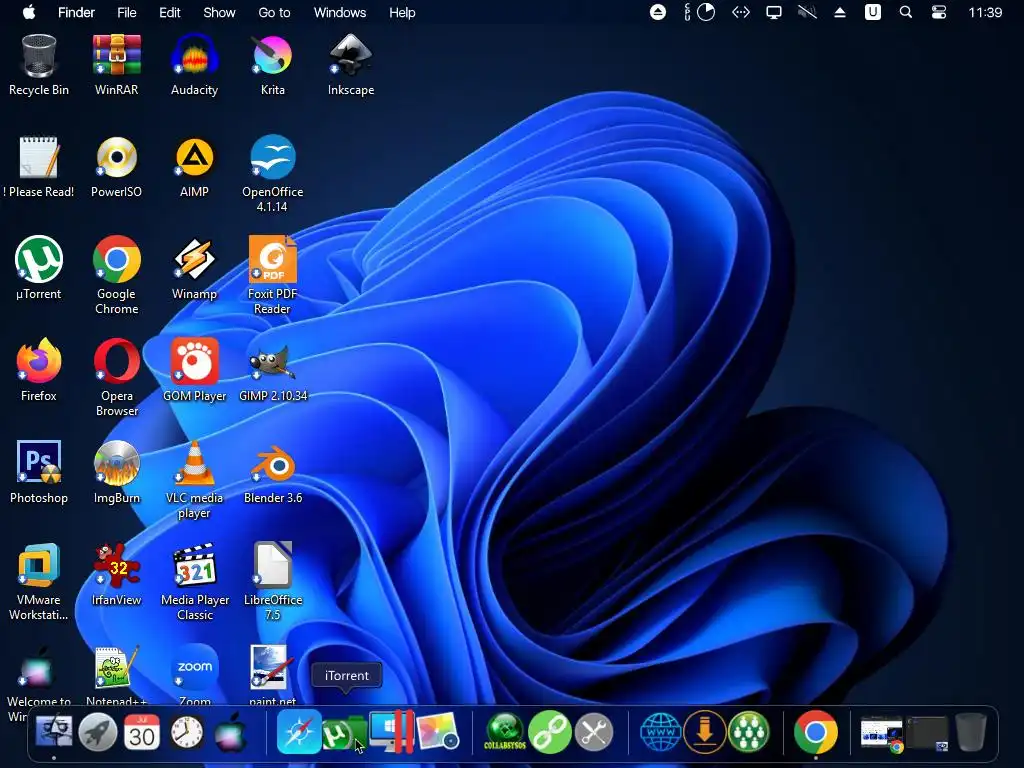
Task: Select the Google Chrome desktop shortcut
Action: click(x=116, y=276)
